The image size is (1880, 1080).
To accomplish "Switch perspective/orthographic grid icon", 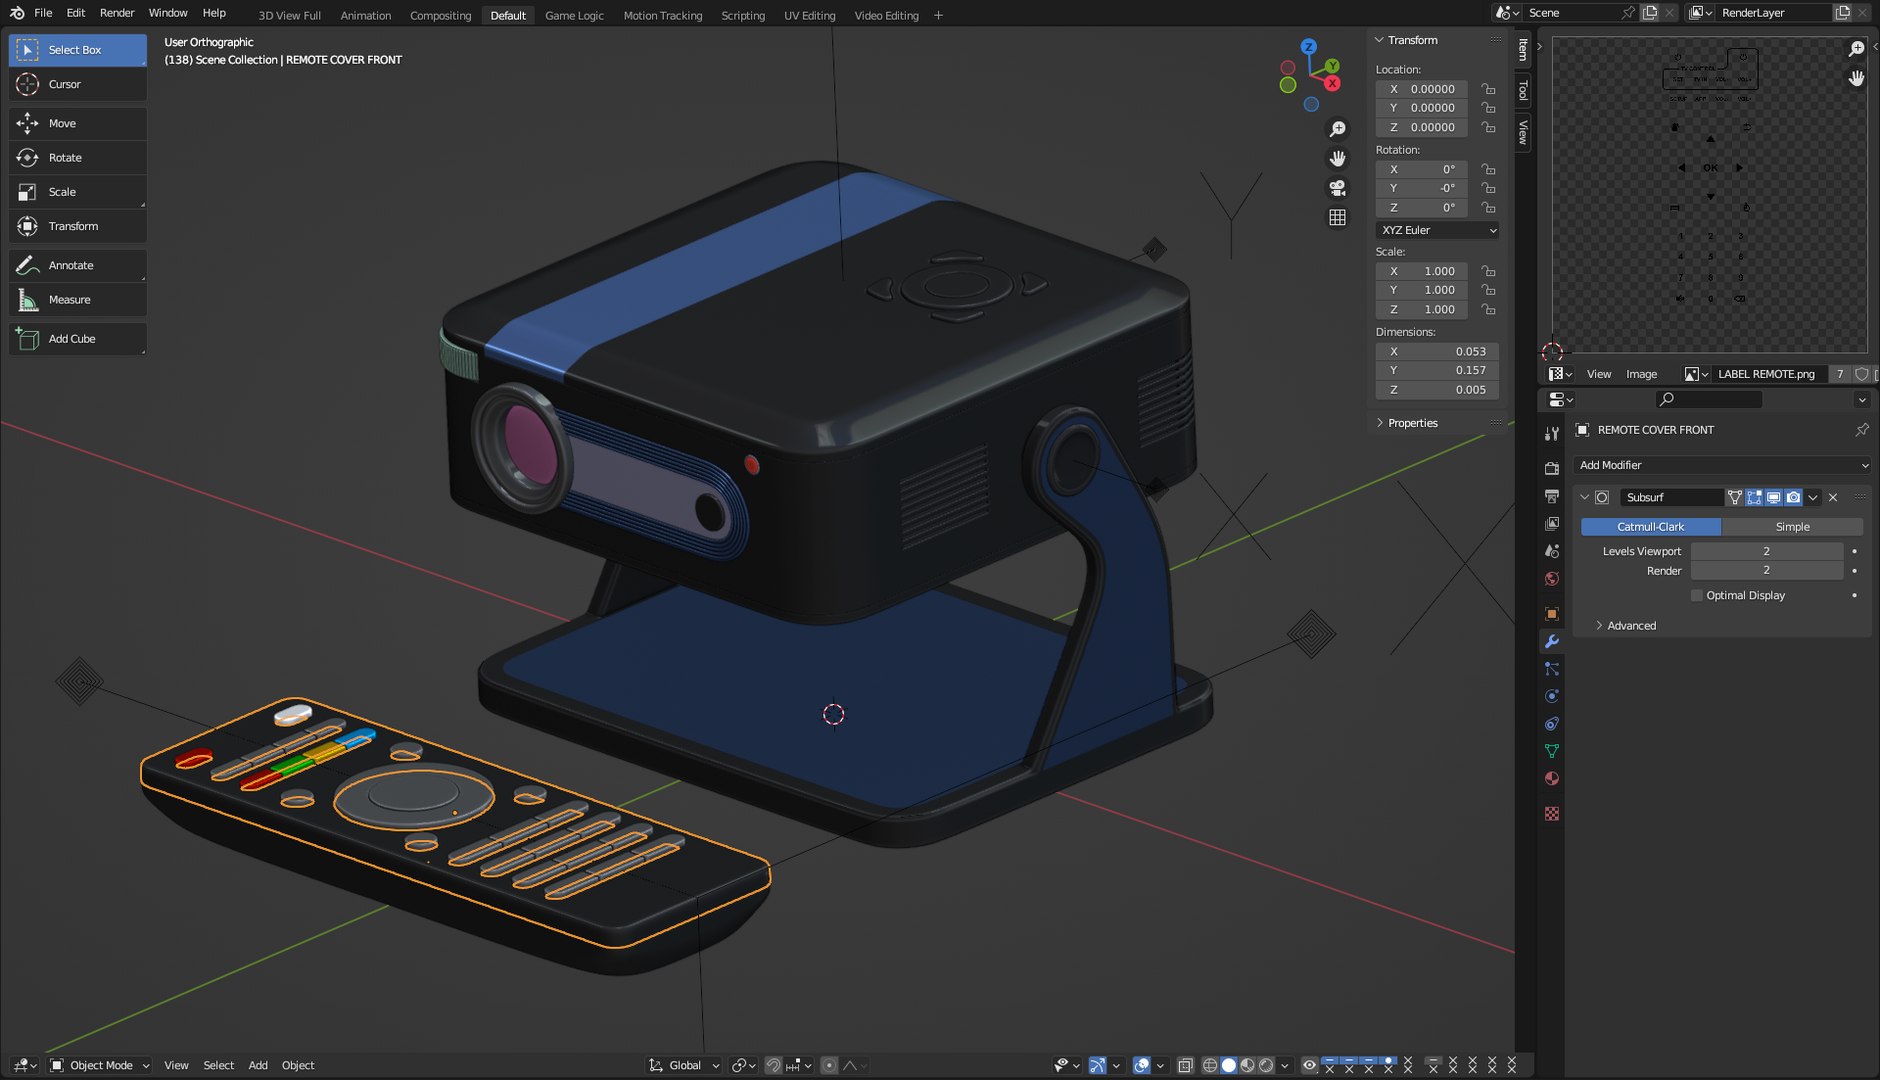I will 1337,217.
